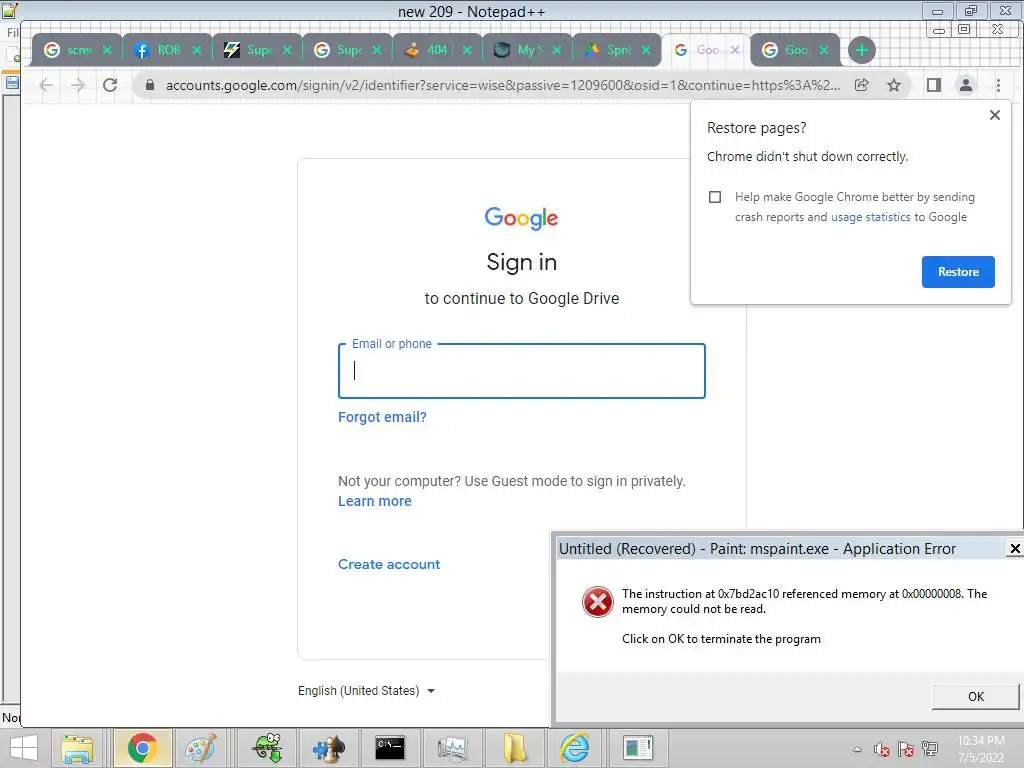Go forward in Chrome

click(78, 85)
